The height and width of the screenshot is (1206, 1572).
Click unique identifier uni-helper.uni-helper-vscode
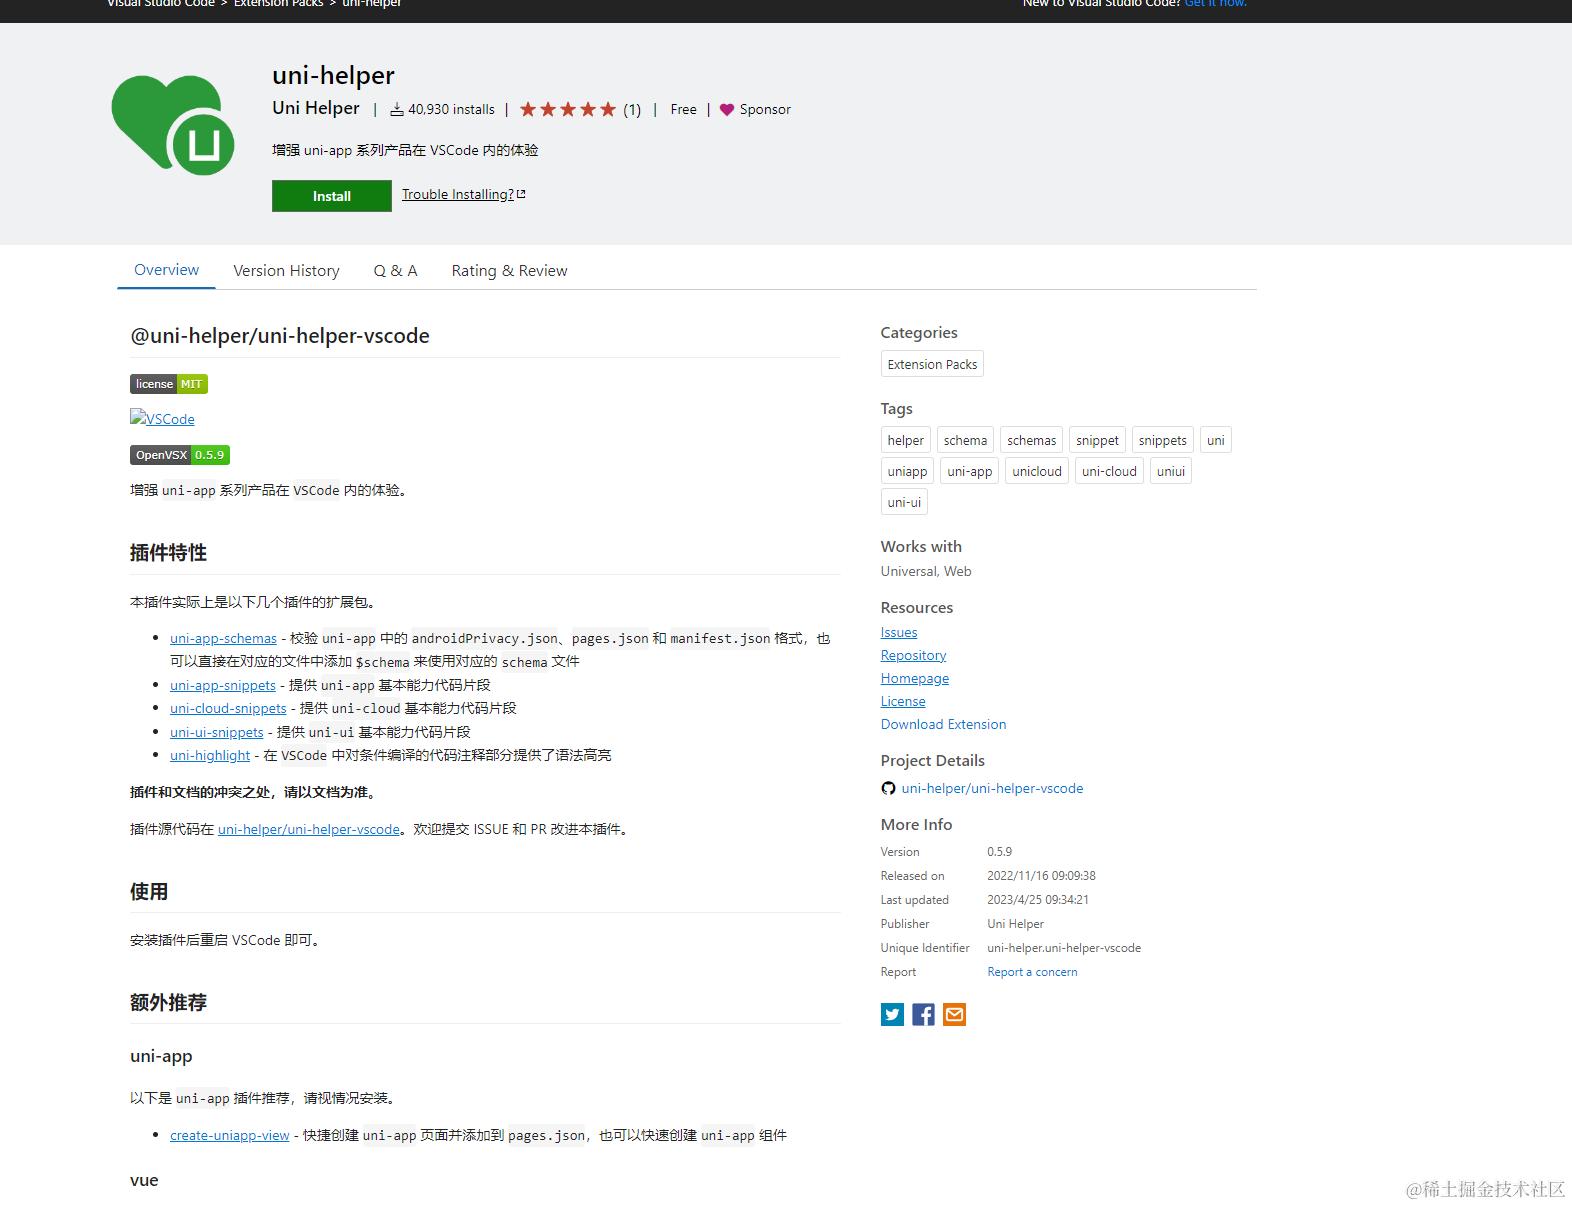pyautogui.click(x=1064, y=948)
